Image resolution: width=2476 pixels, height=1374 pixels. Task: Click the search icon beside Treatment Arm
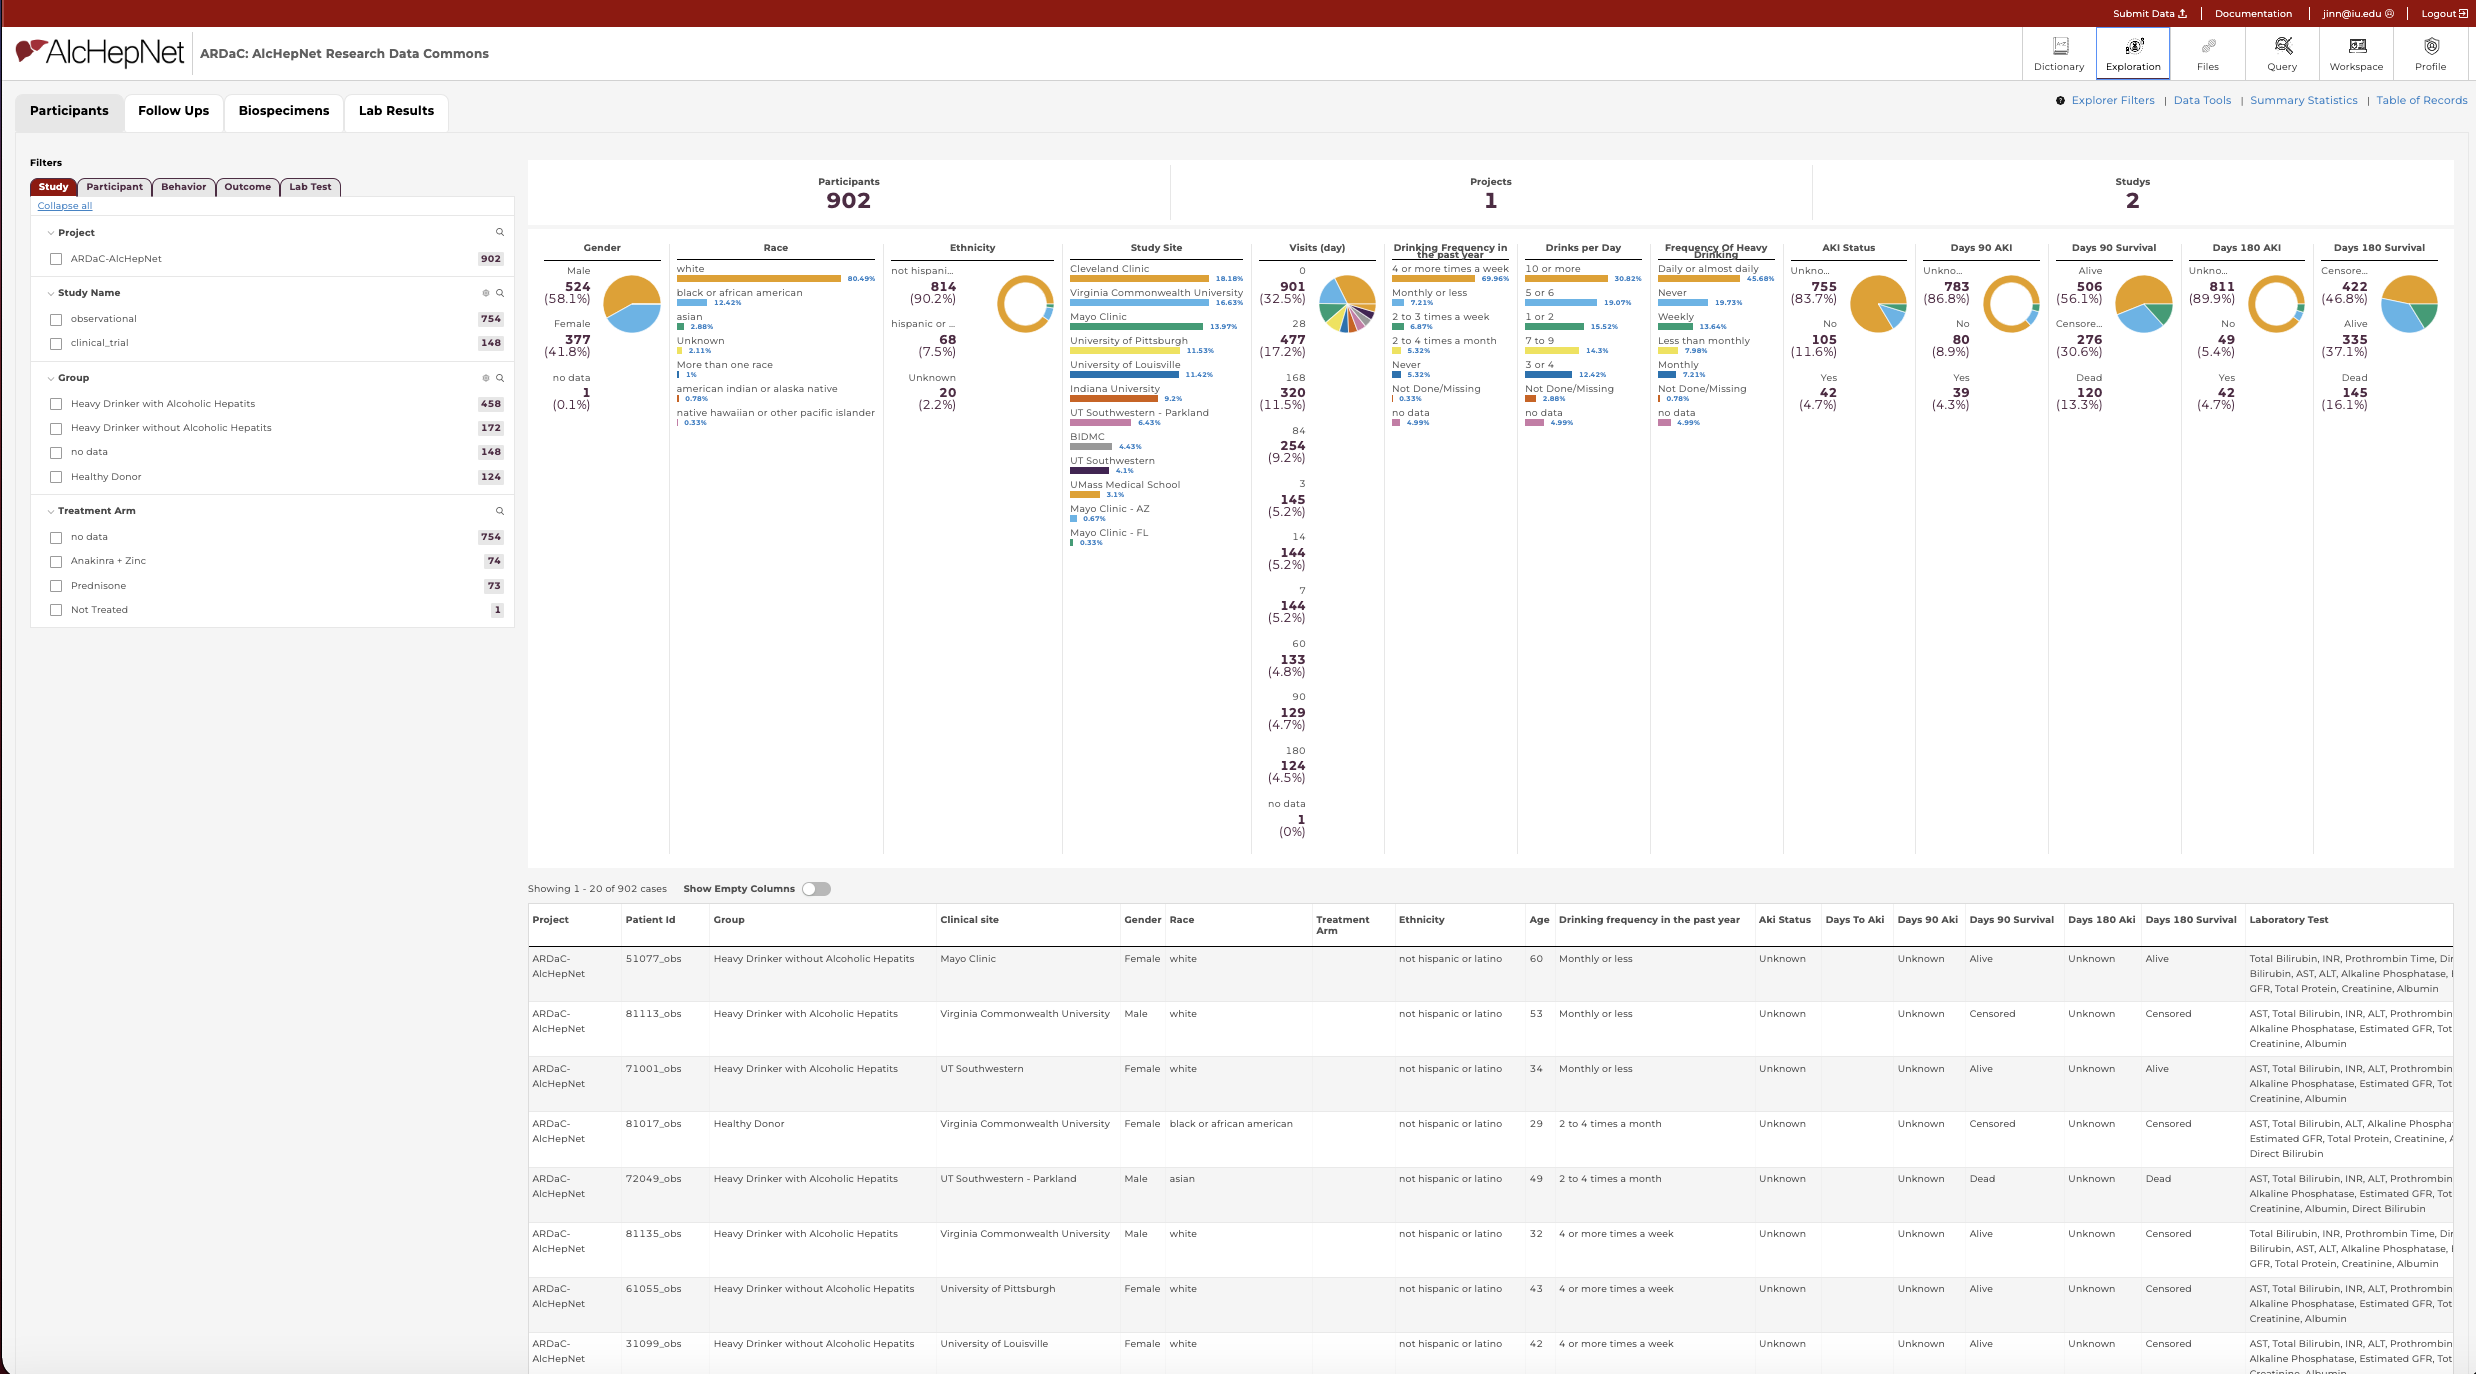[x=500, y=511]
